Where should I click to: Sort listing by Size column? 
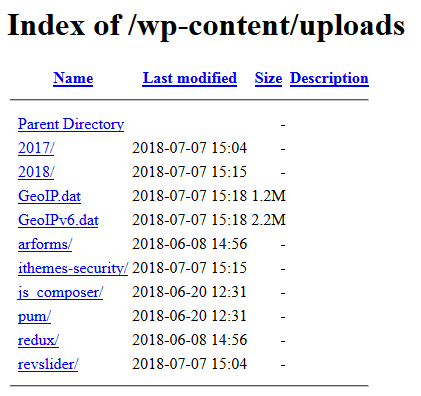click(x=268, y=79)
